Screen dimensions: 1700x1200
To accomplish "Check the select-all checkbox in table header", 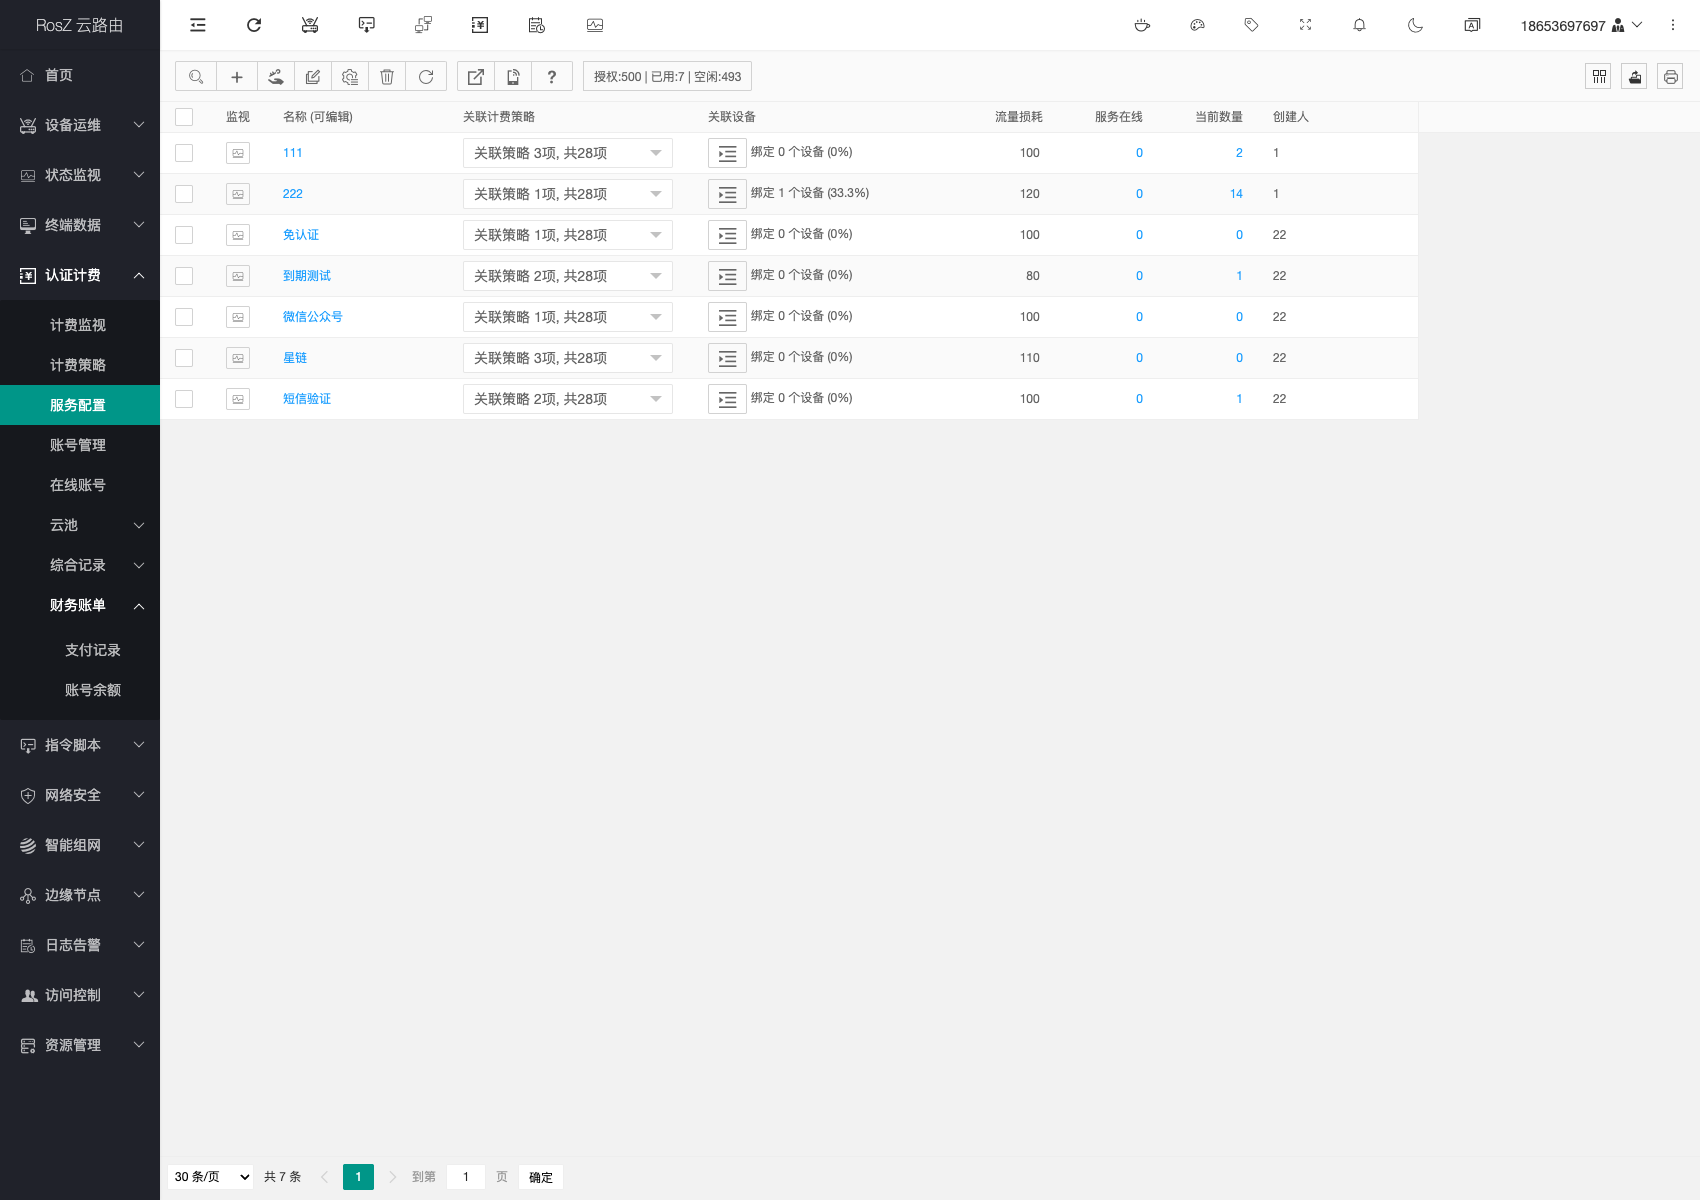I will [184, 117].
